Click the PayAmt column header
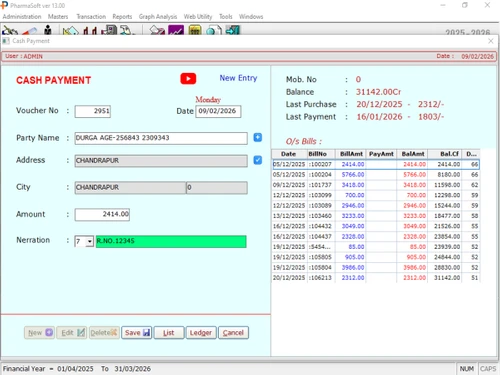The width and height of the screenshot is (500, 375). pos(381,154)
